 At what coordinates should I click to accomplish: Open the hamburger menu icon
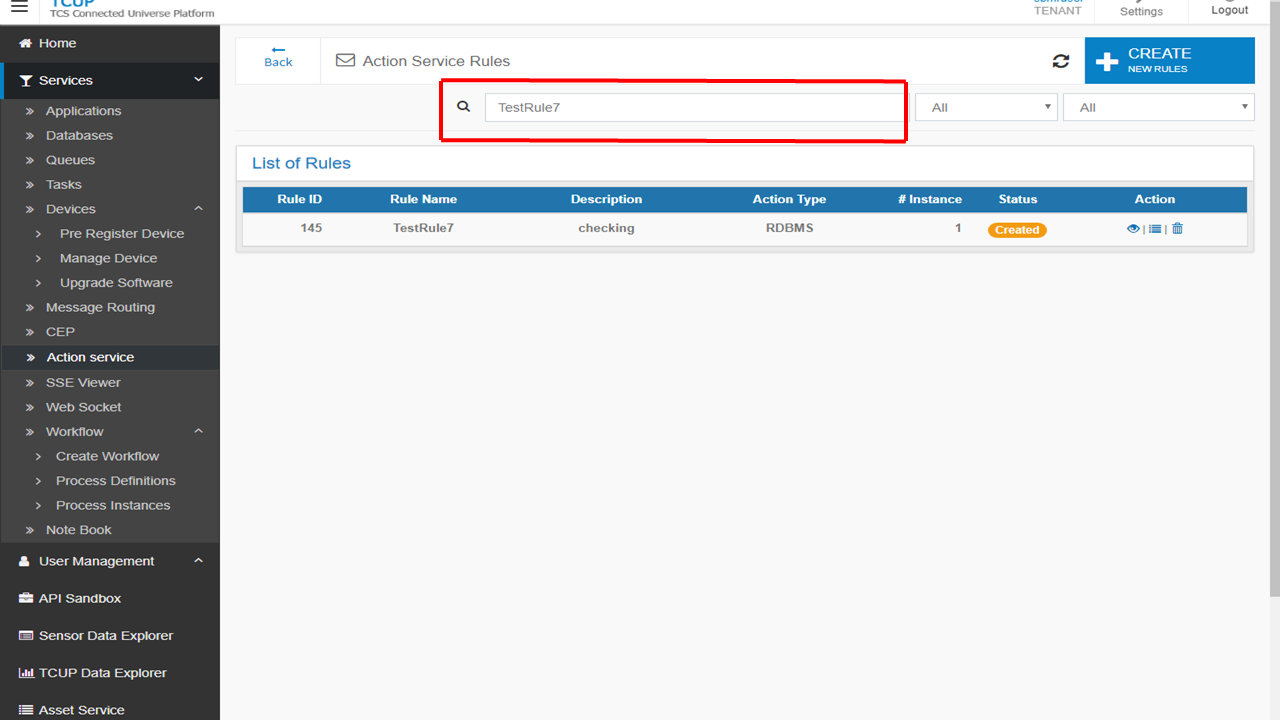19,7
